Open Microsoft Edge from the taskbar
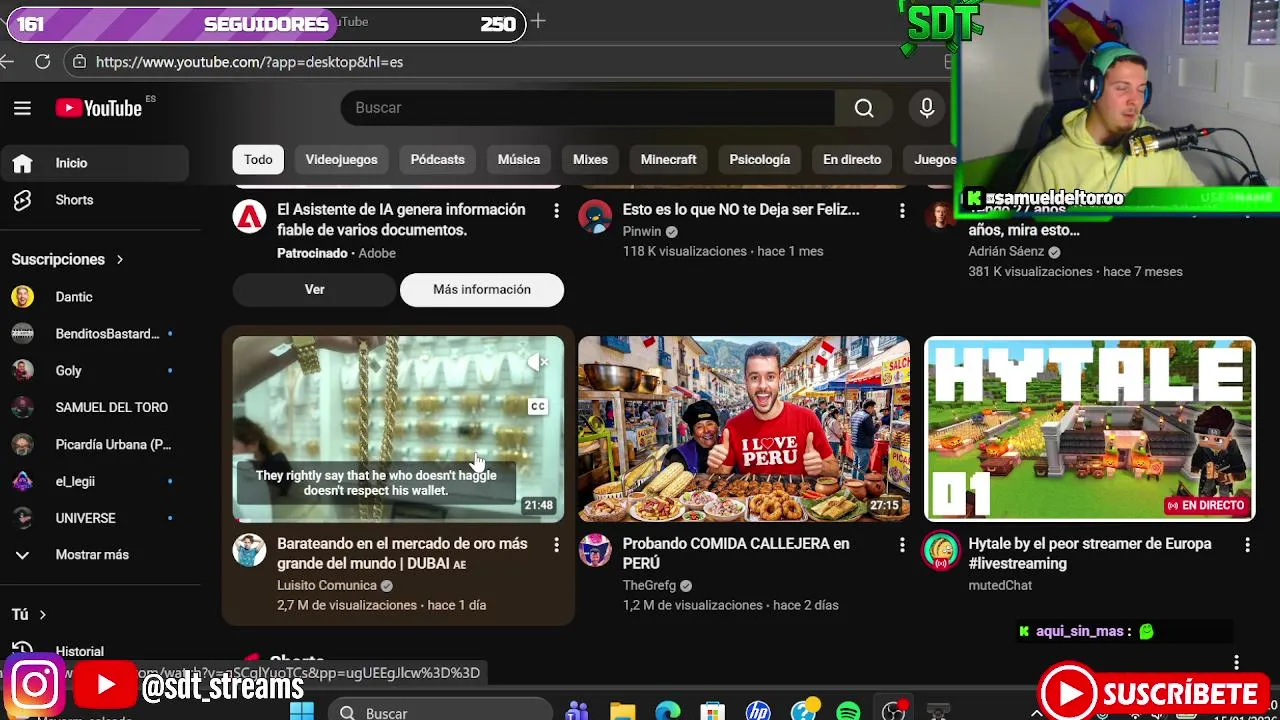 [x=668, y=712]
